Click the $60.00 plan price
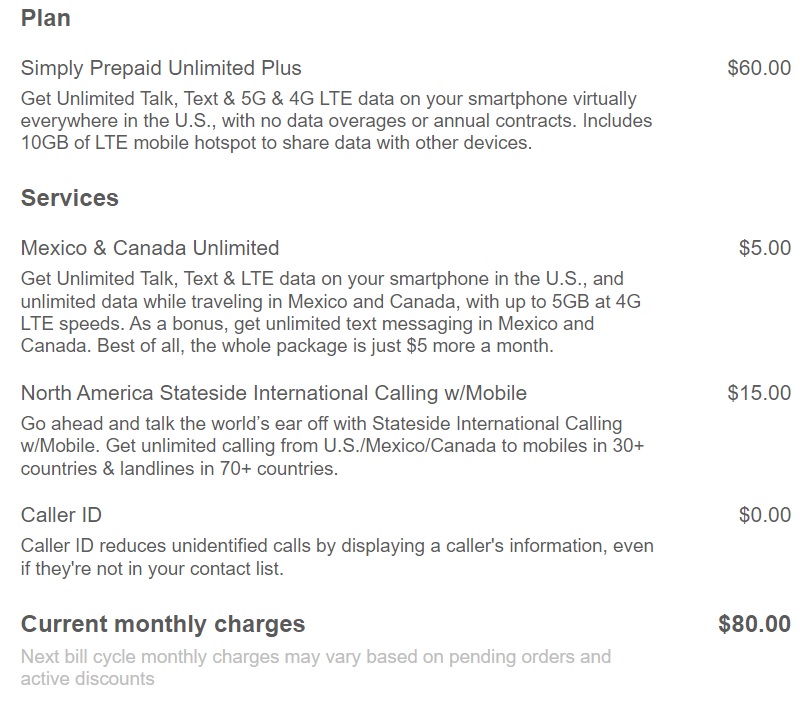Screen dimensions: 811x702 pyautogui.click(x=758, y=68)
